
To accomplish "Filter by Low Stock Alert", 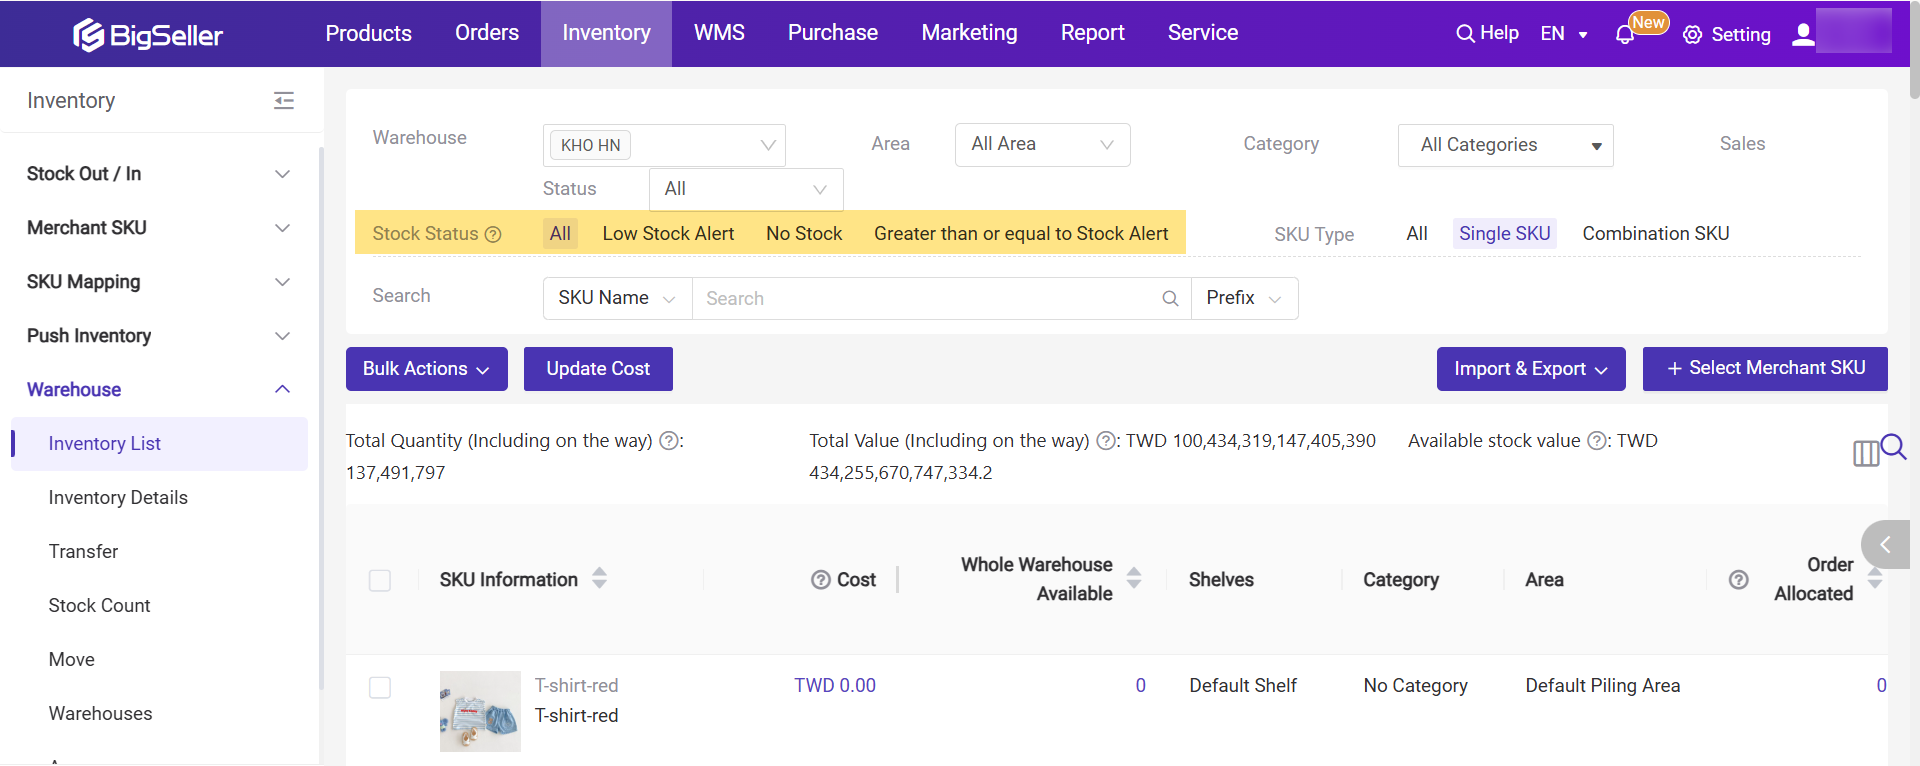I will point(668,234).
